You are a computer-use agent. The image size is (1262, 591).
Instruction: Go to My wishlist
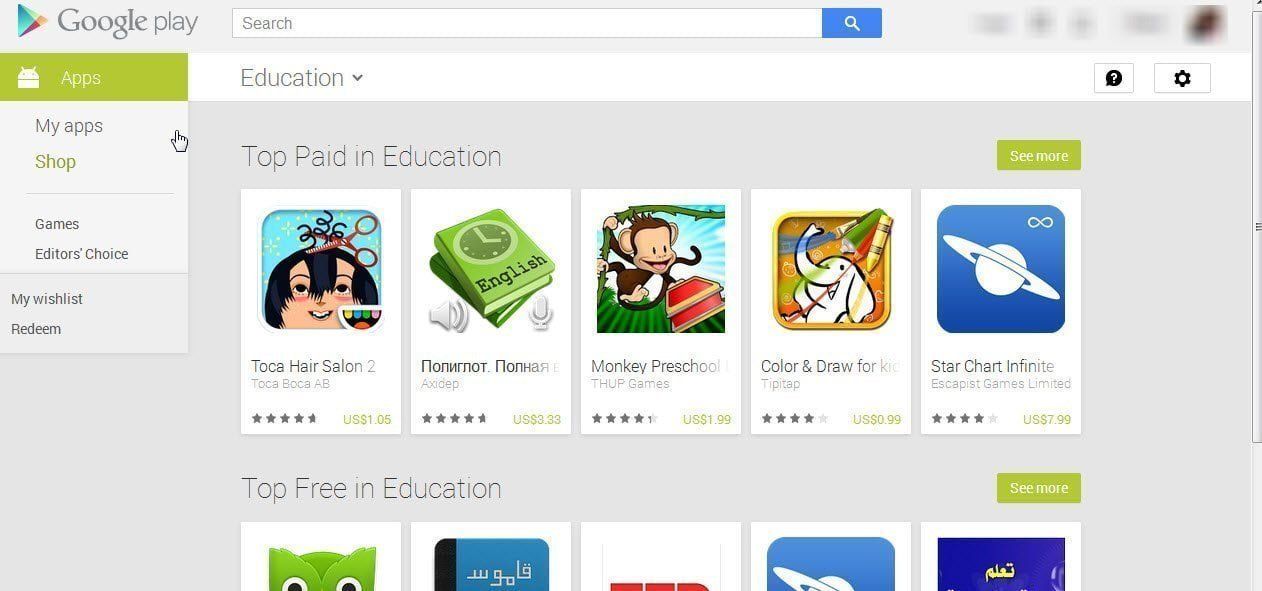(x=47, y=299)
